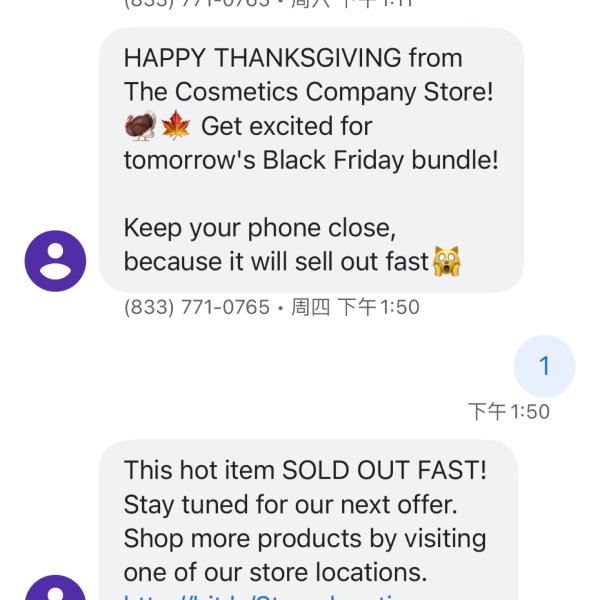
Task: Click the cut-off timestamp at the top
Action: coord(268,4)
